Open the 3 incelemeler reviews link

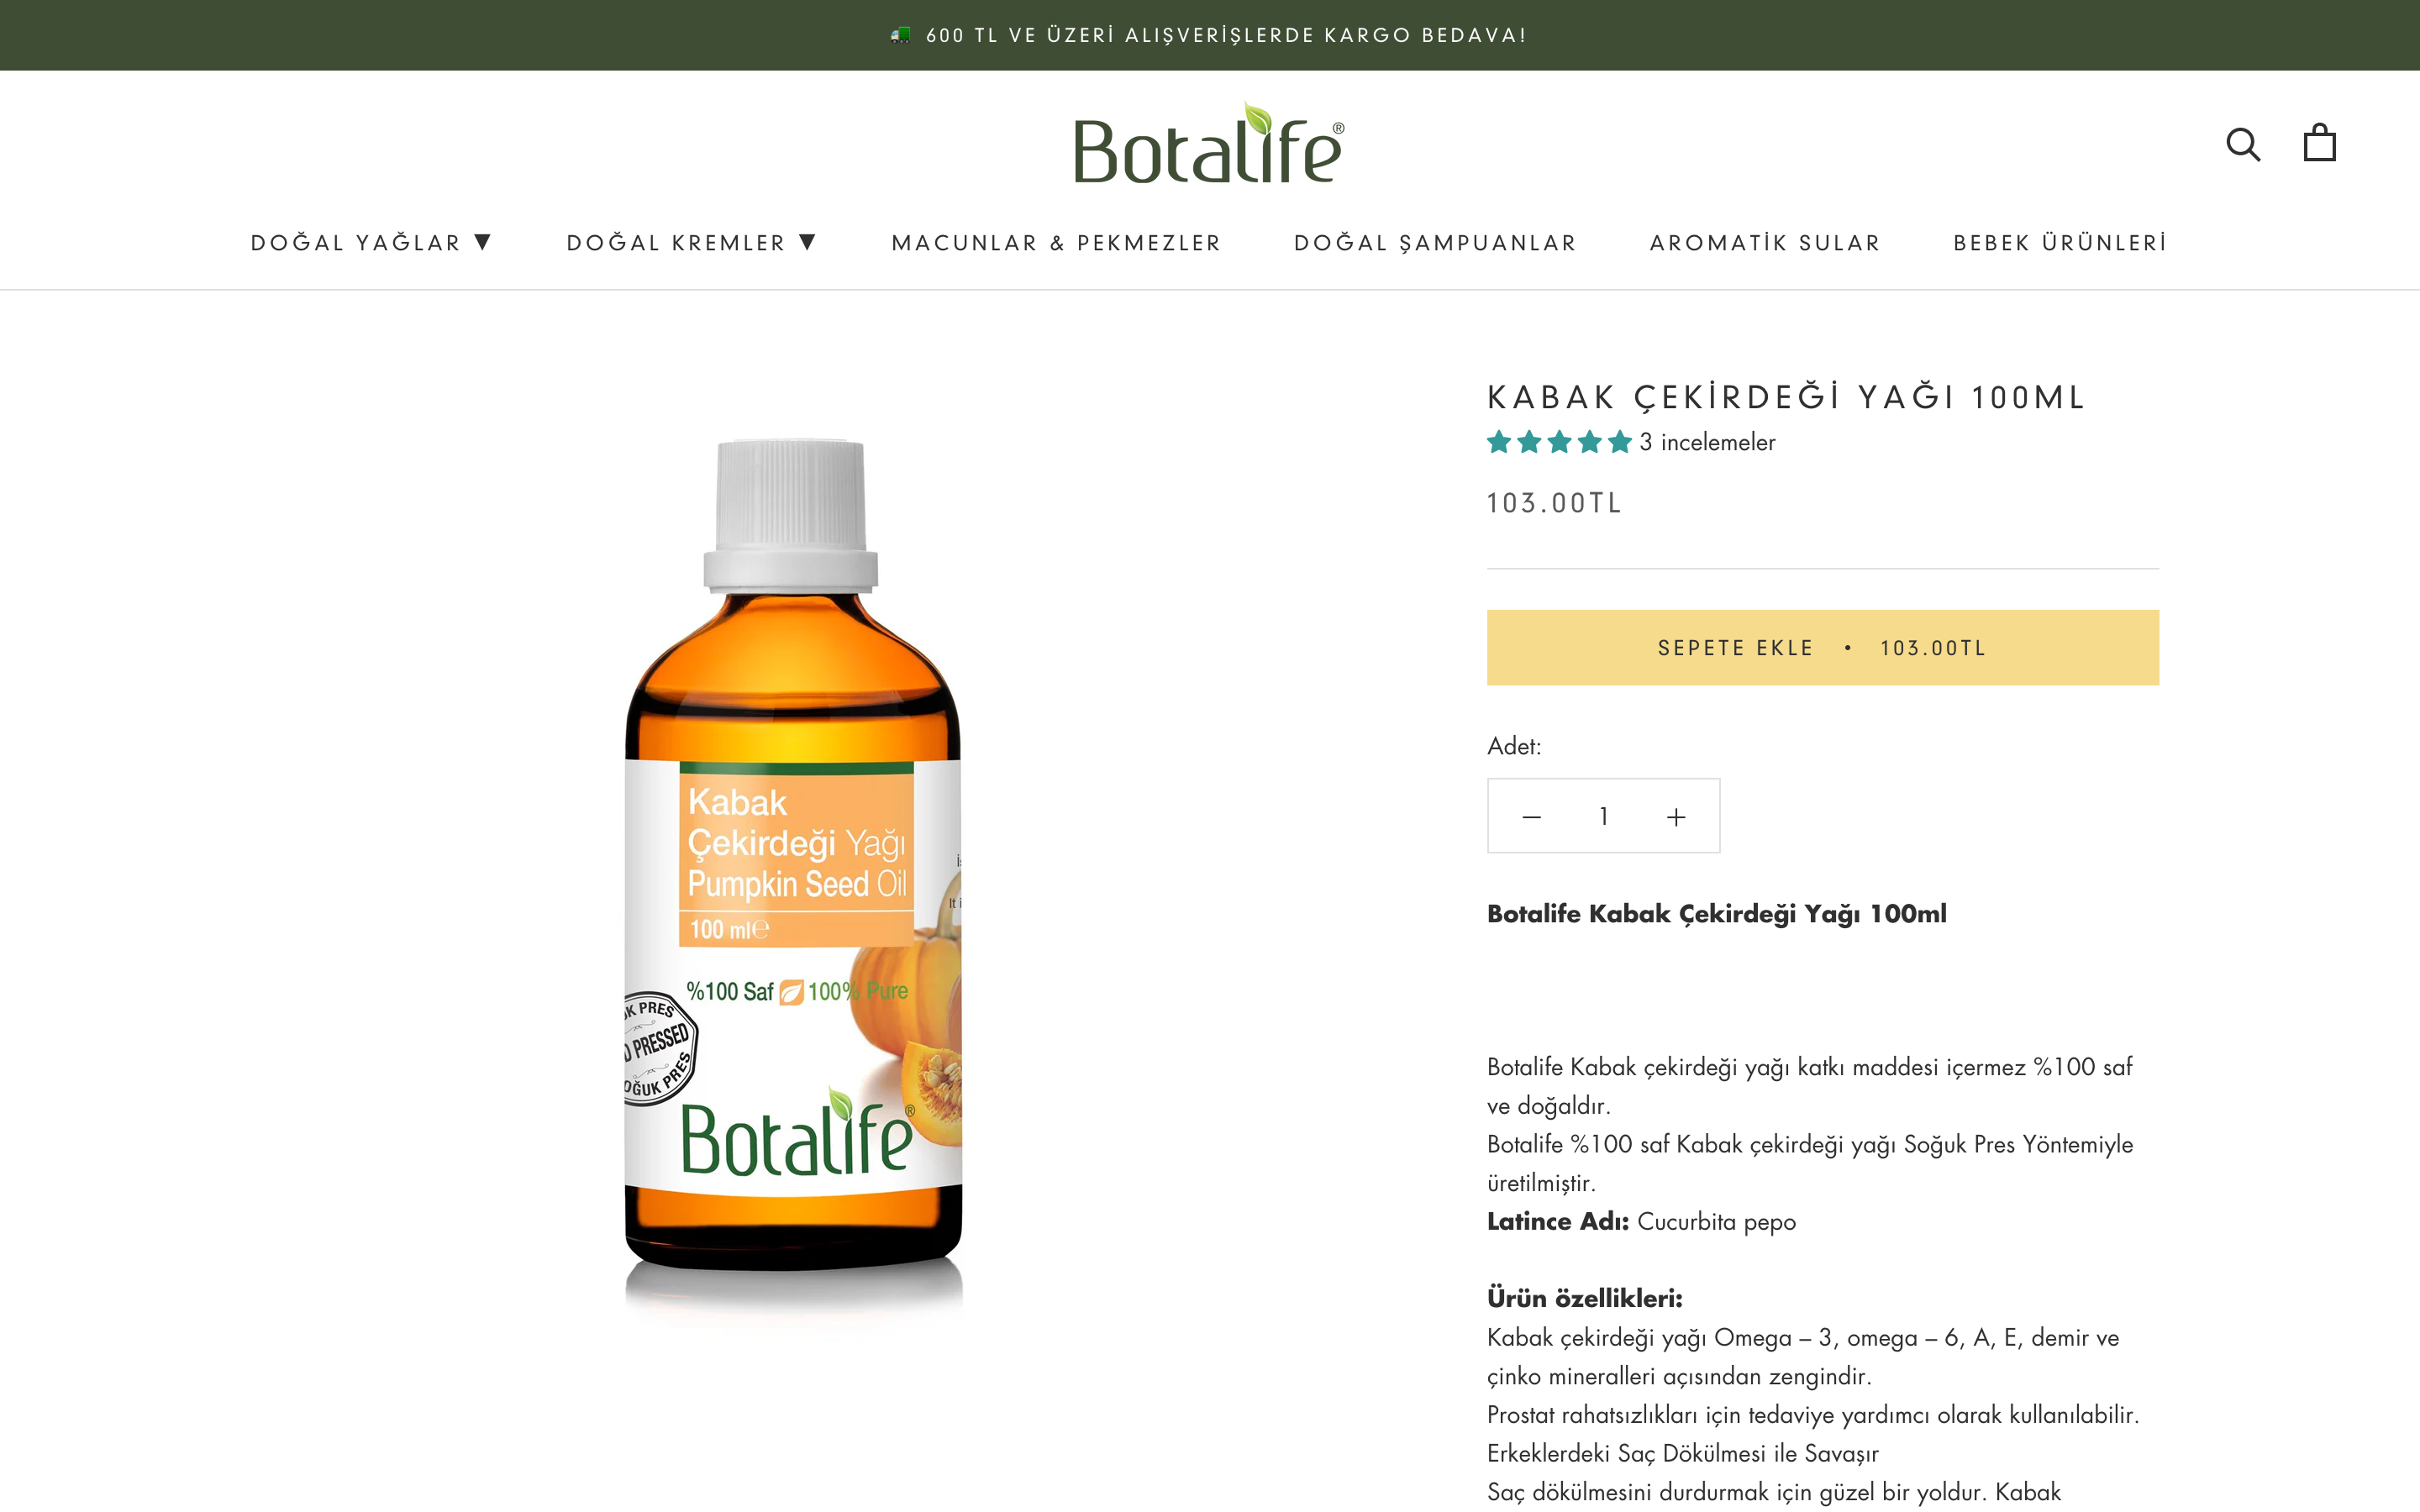coord(1707,442)
